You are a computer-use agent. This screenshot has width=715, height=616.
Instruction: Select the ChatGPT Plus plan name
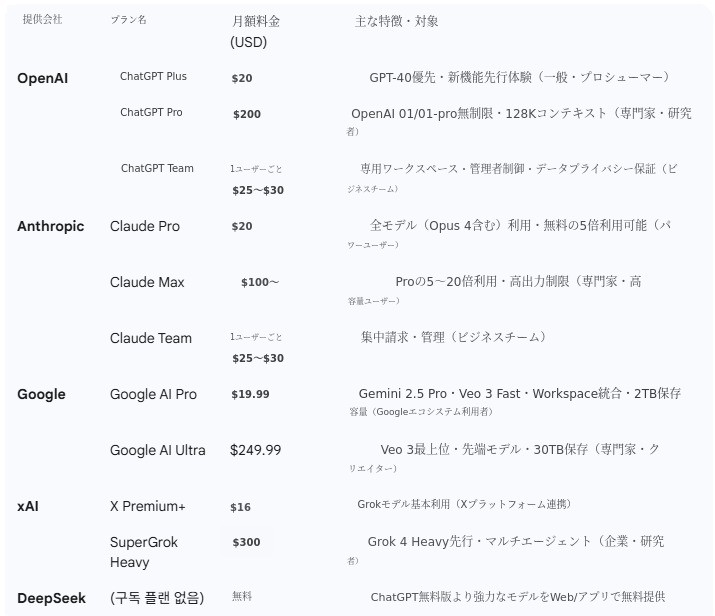coord(153,77)
